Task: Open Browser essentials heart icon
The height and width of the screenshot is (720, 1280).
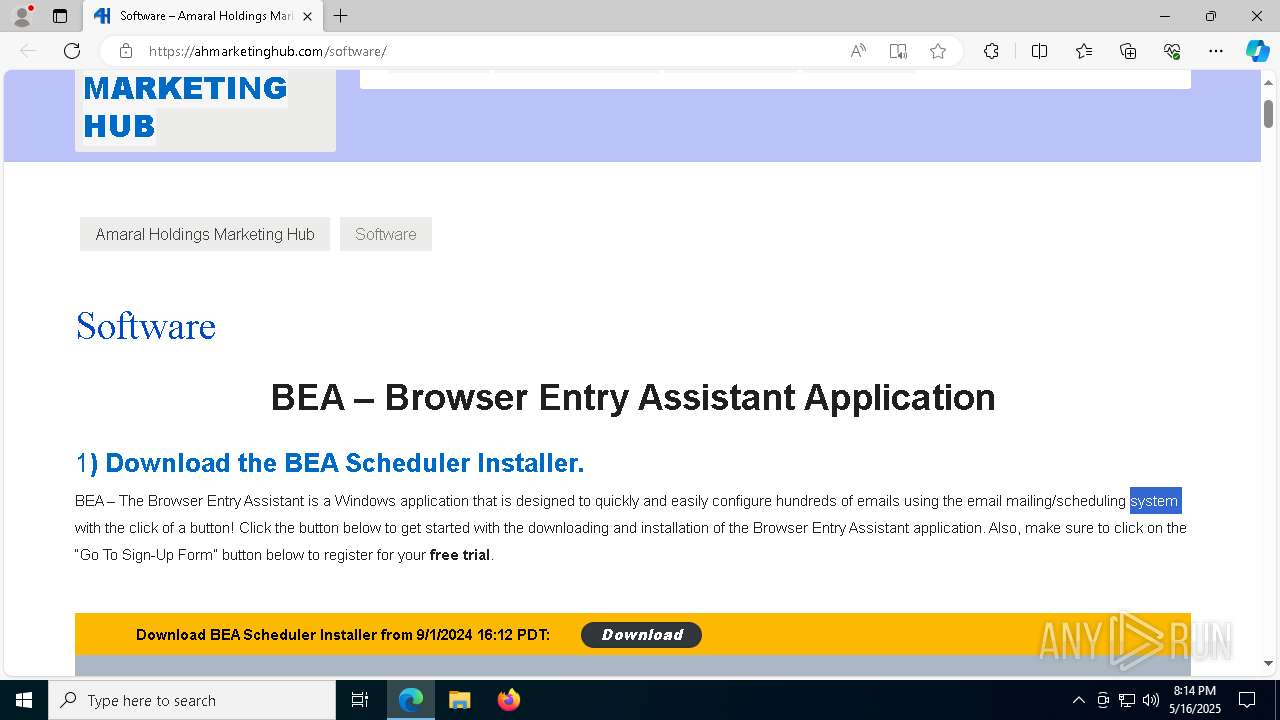Action: coord(1172,51)
